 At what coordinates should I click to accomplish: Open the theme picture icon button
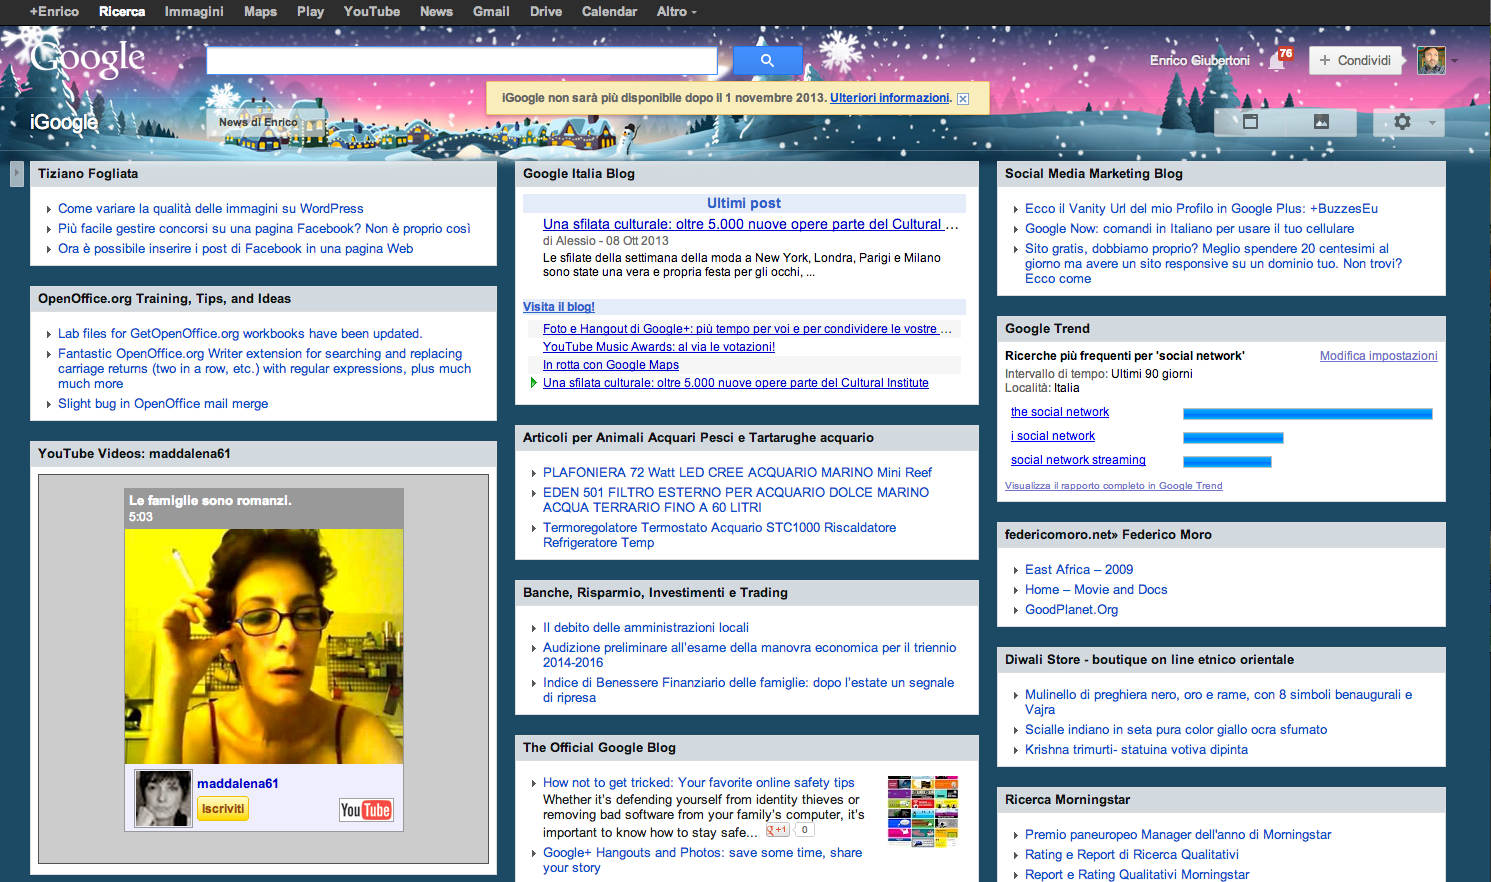click(1321, 122)
